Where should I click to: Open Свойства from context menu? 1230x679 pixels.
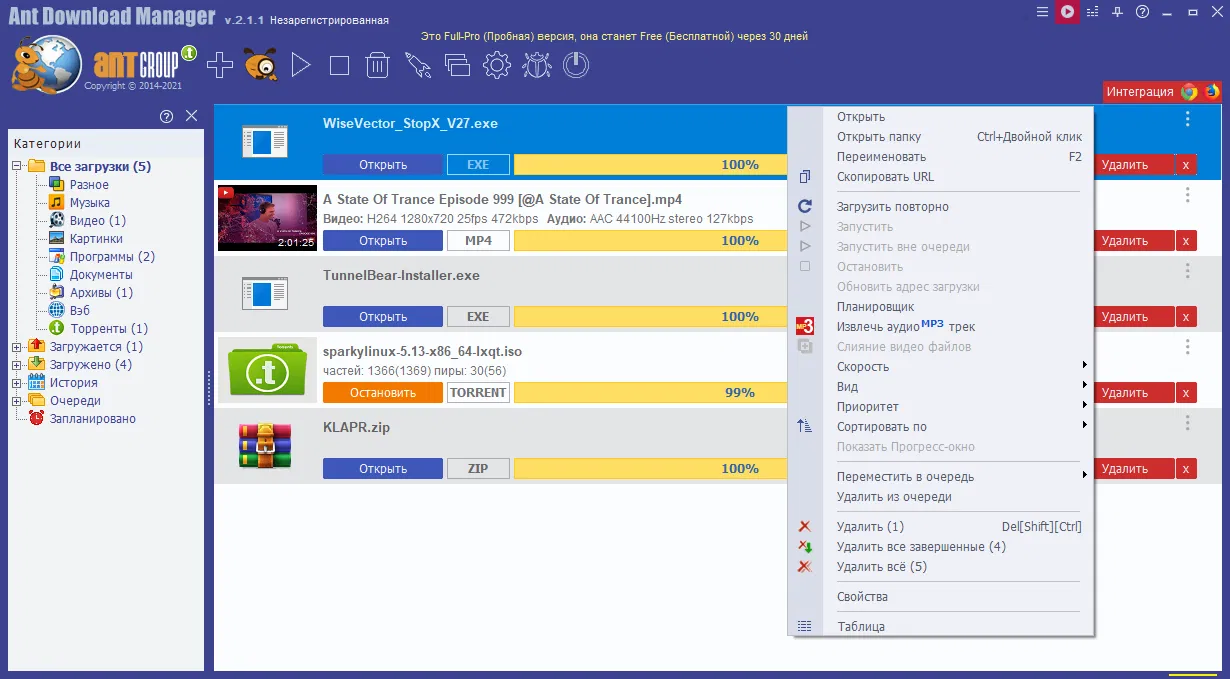(941, 597)
